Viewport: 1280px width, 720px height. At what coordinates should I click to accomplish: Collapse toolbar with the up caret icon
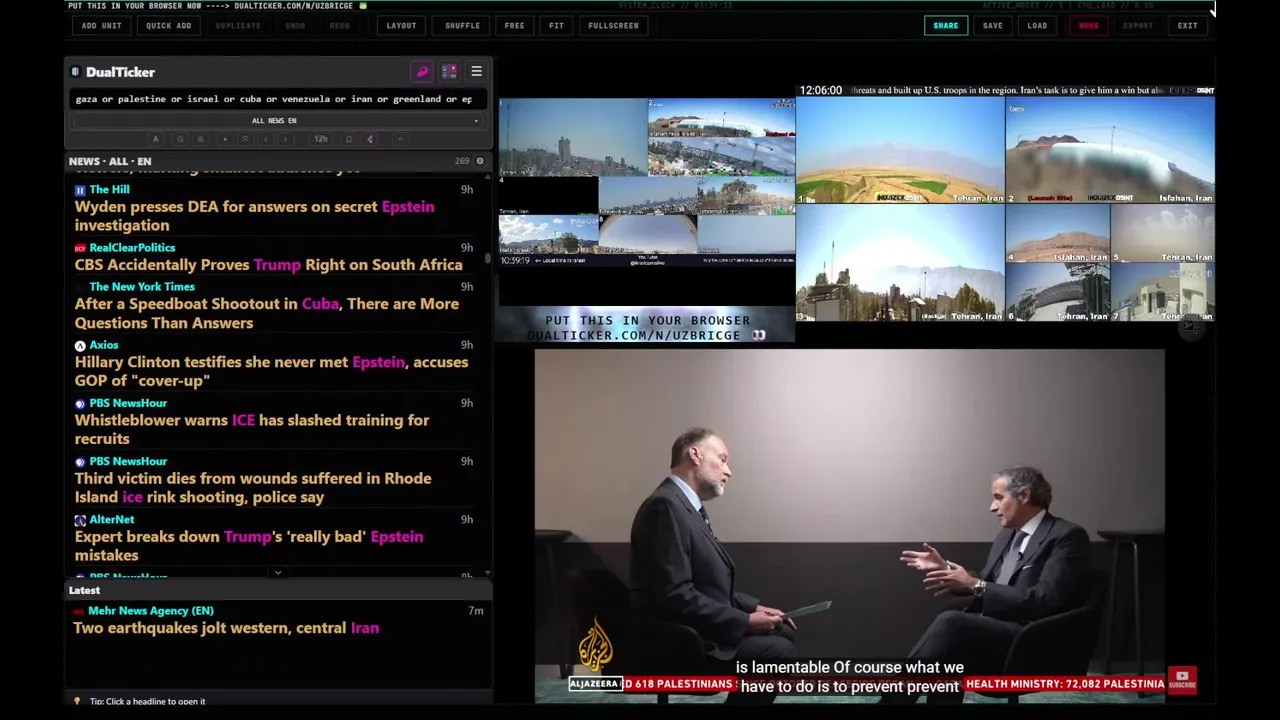(x=400, y=139)
